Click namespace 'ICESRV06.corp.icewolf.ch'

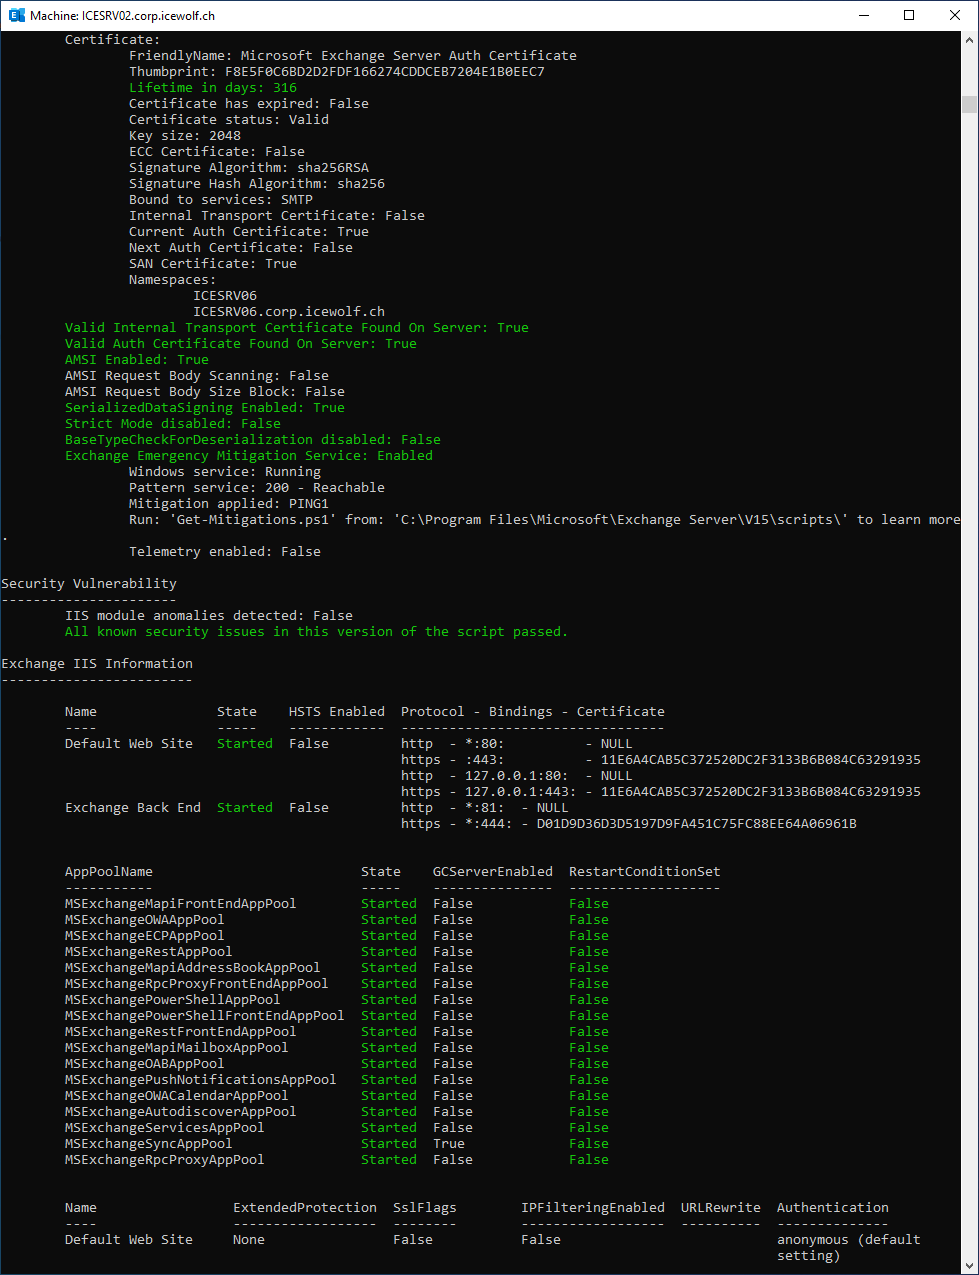[289, 312]
